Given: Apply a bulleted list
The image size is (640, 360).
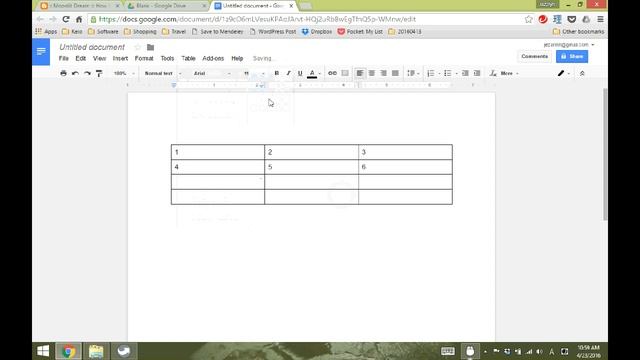Looking at the screenshot, I should pyautogui.click(x=448, y=73).
